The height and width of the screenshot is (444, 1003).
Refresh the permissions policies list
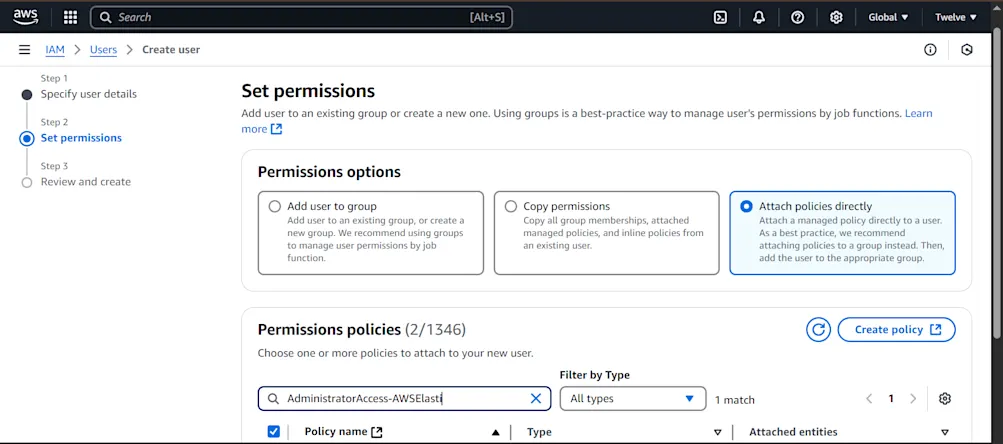(x=818, y=329)
